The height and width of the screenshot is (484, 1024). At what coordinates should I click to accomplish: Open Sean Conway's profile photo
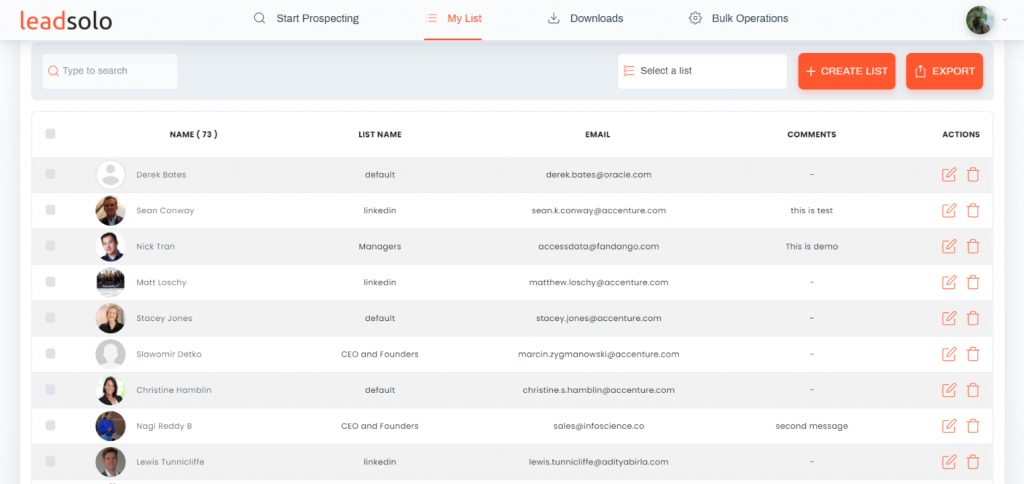110,210
